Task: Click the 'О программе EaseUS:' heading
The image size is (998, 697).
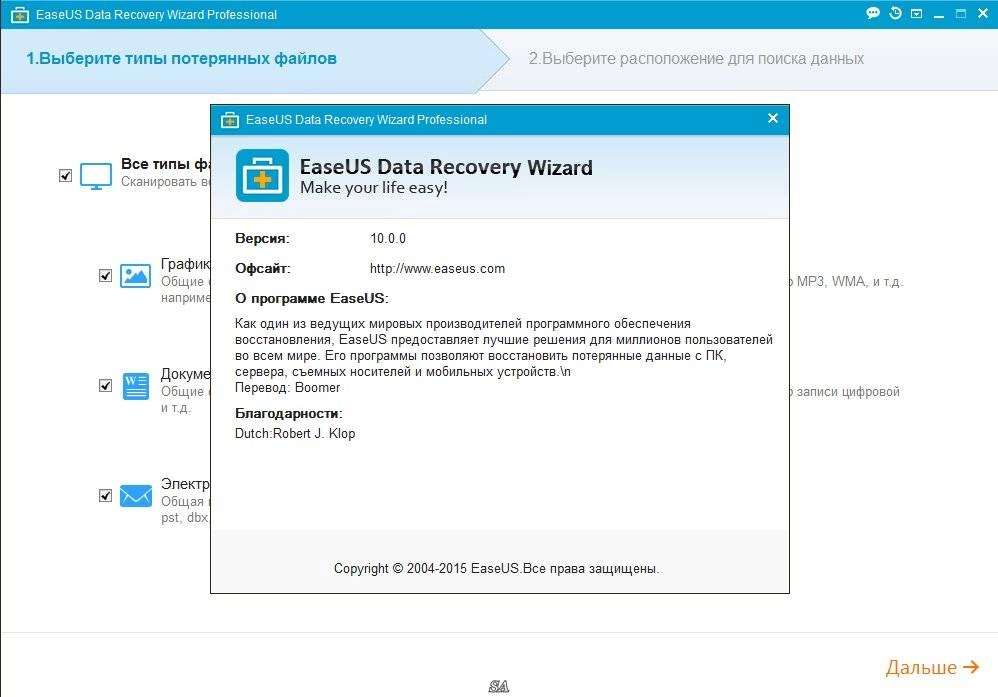Action: pos(311,299)
